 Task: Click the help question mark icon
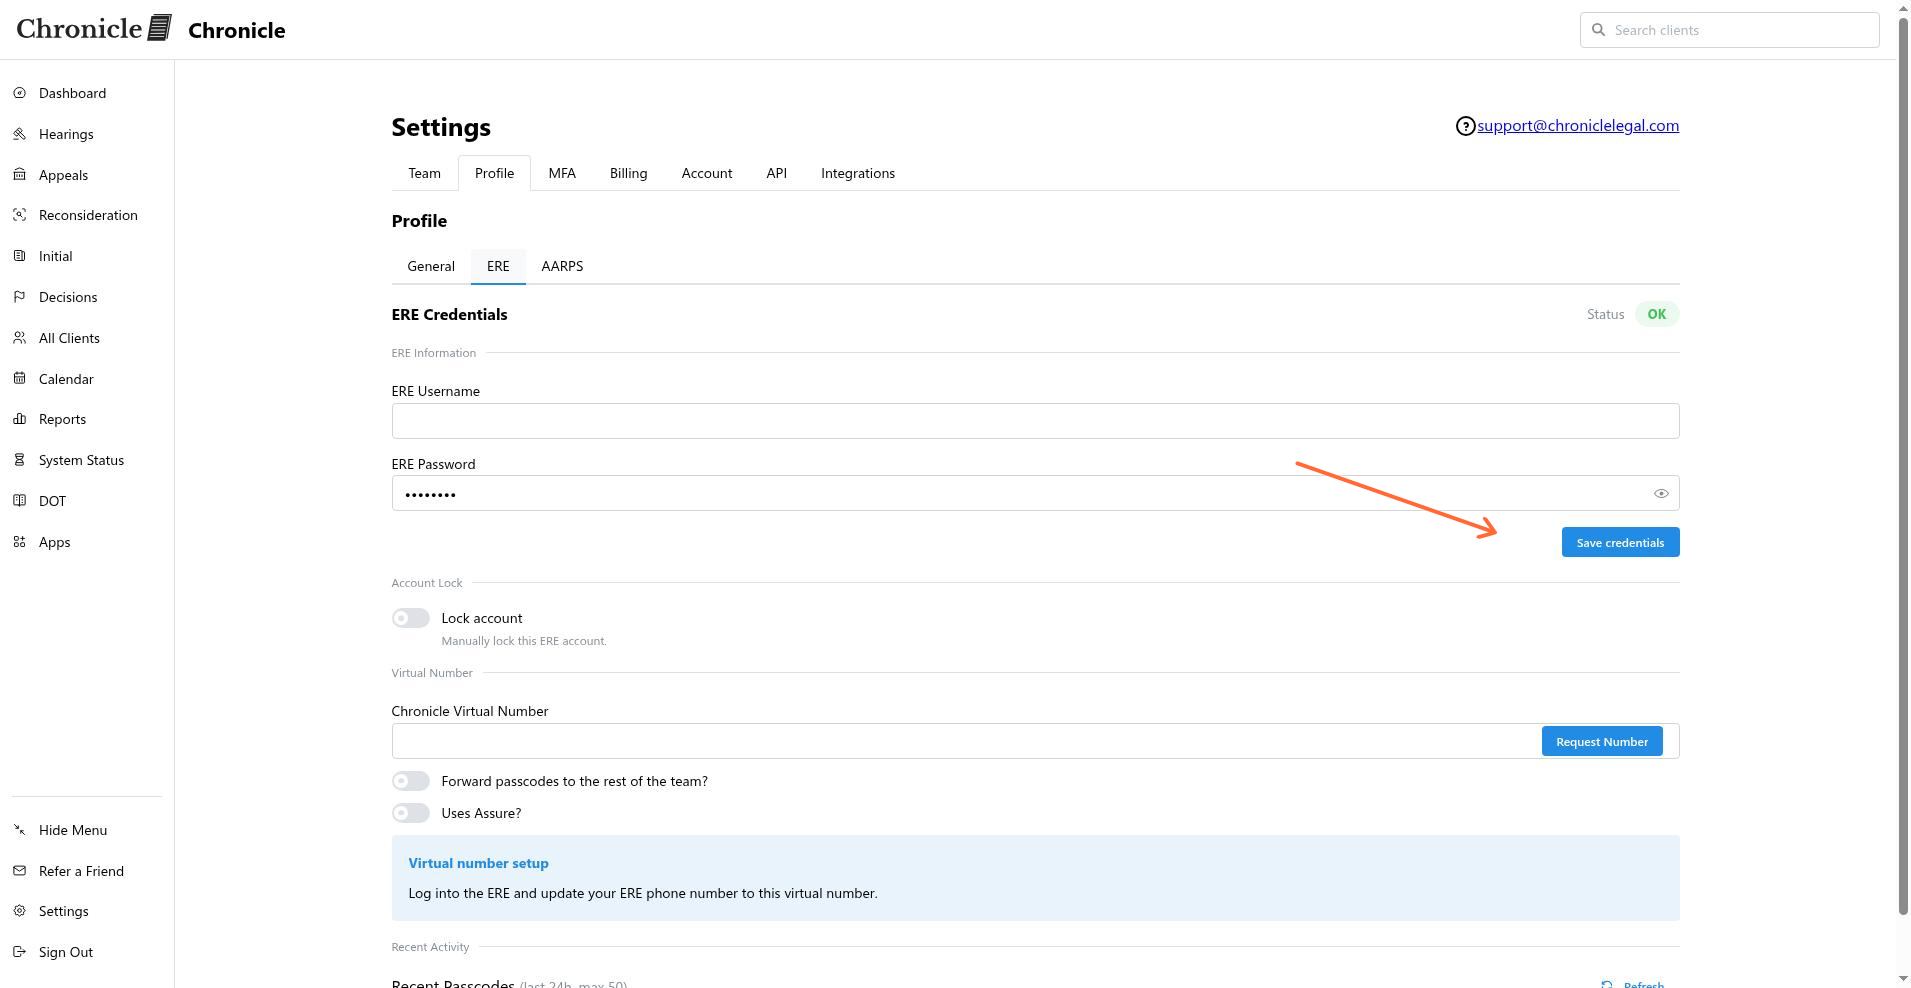pos(1465,126)
